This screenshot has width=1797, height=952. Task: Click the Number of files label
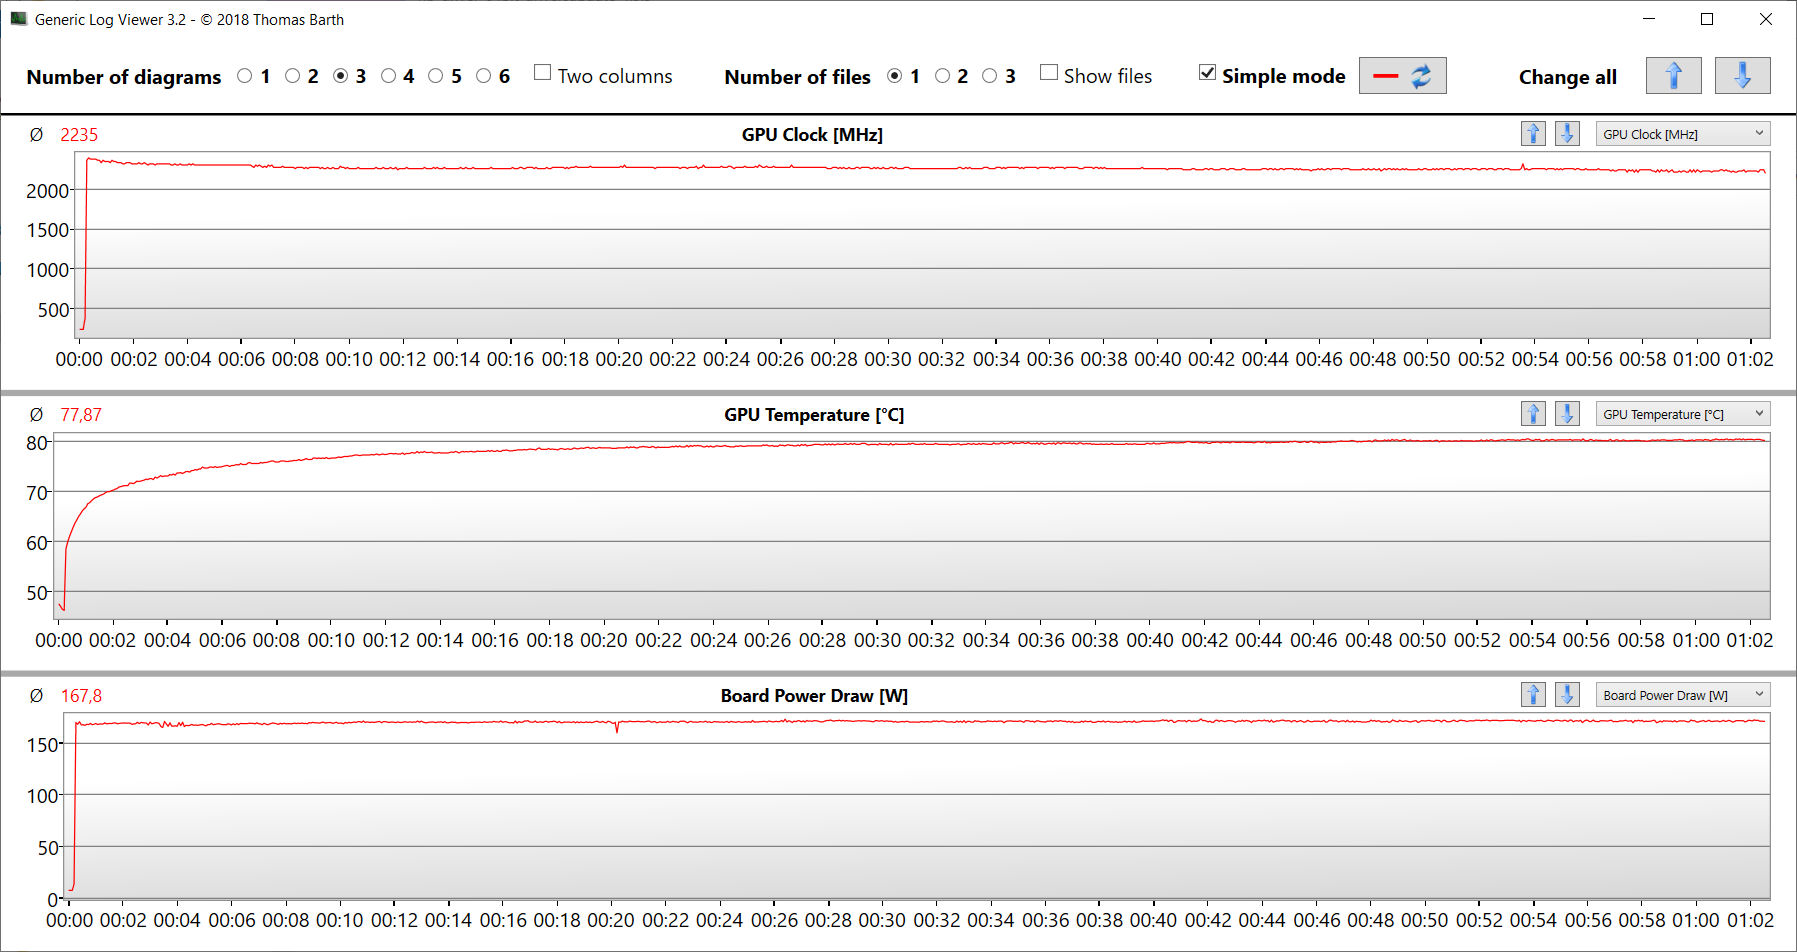(x=797, y=77)
